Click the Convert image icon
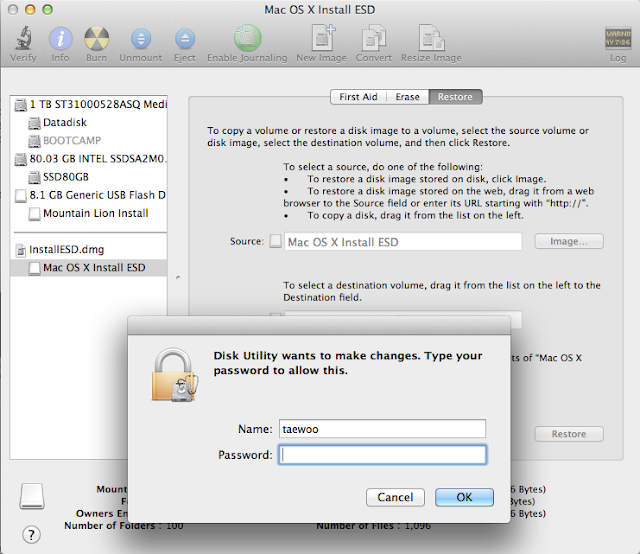This screenshot has width=640, height=554. pos(374,38)
